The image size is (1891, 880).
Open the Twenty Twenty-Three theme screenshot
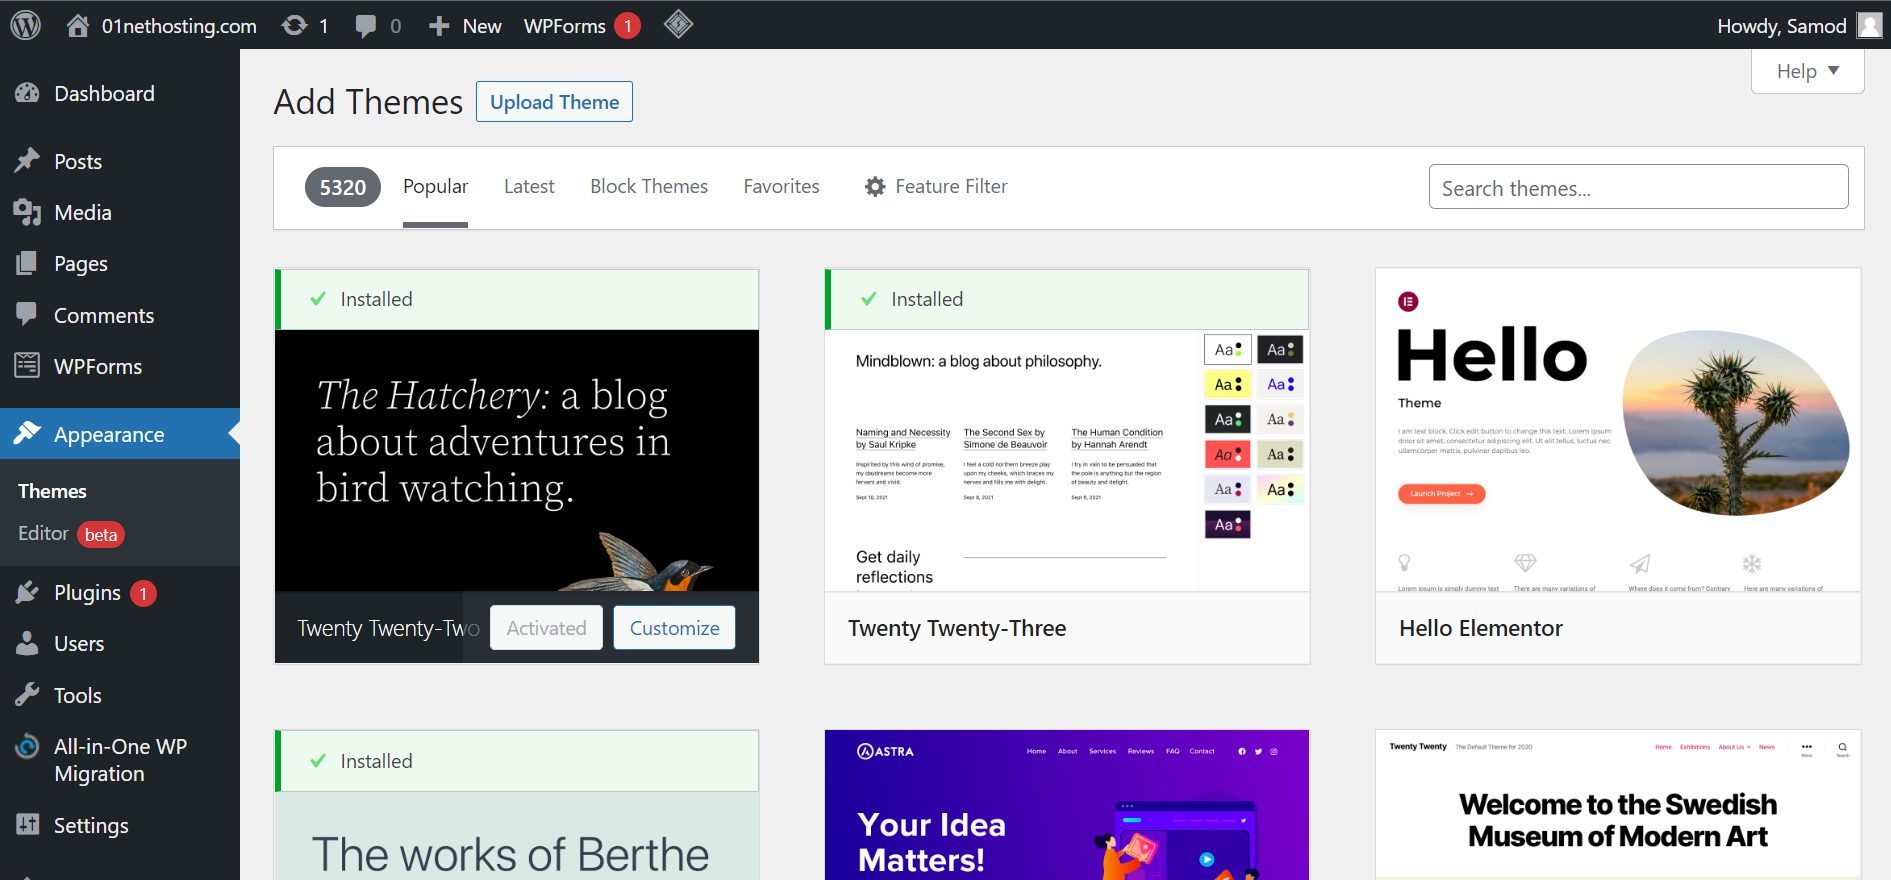1067,460
